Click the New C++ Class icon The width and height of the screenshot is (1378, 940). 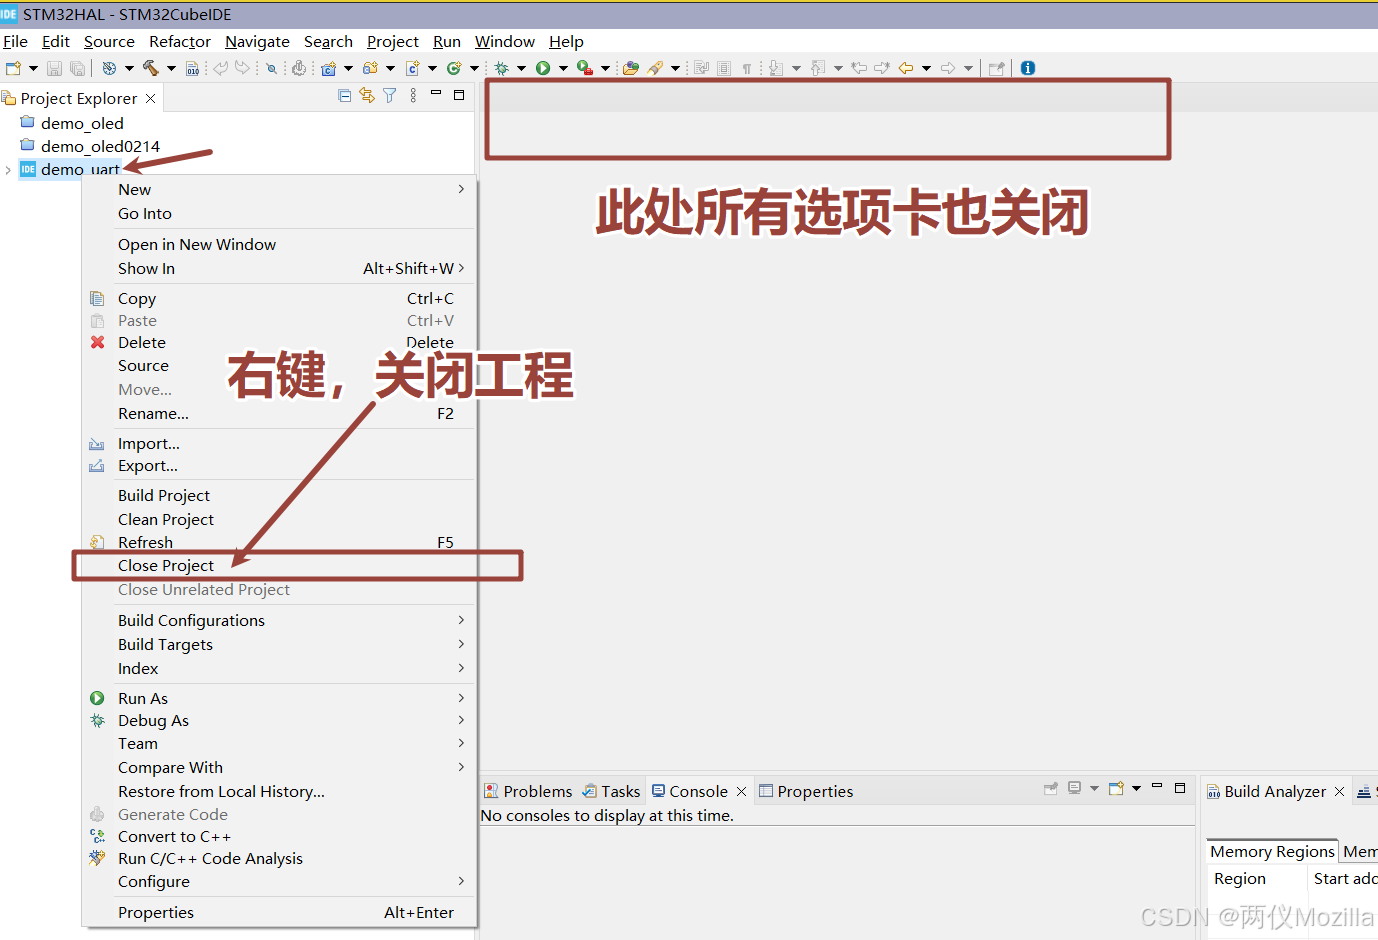453,68
